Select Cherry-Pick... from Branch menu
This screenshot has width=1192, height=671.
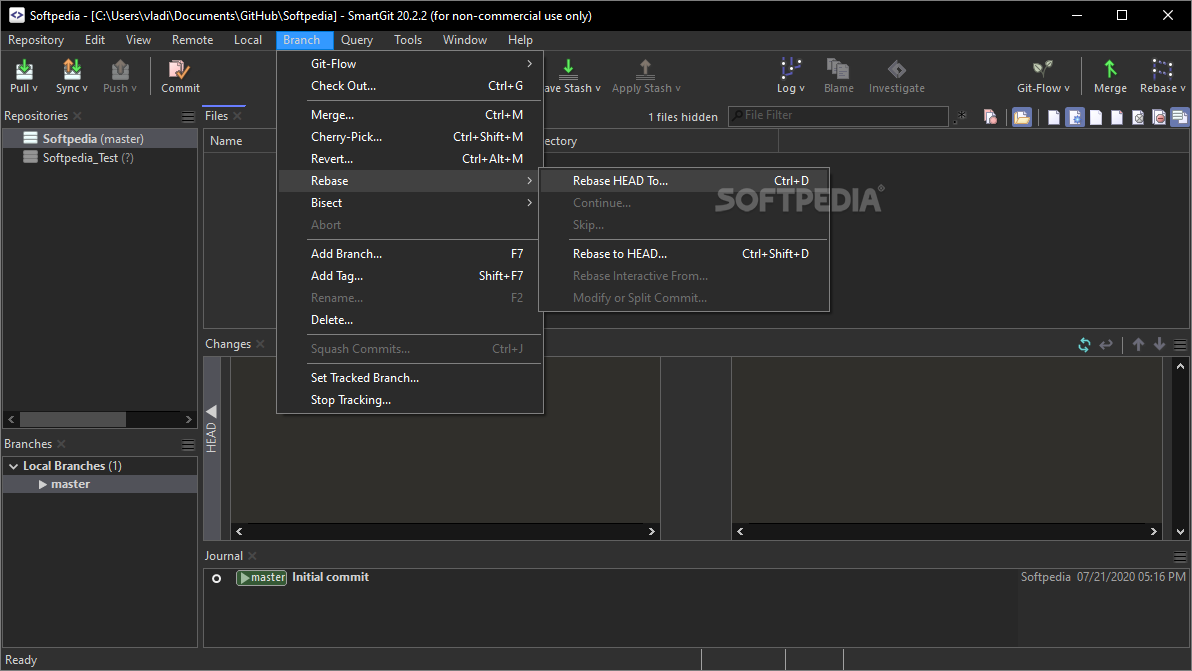click(x=411, y=137)
